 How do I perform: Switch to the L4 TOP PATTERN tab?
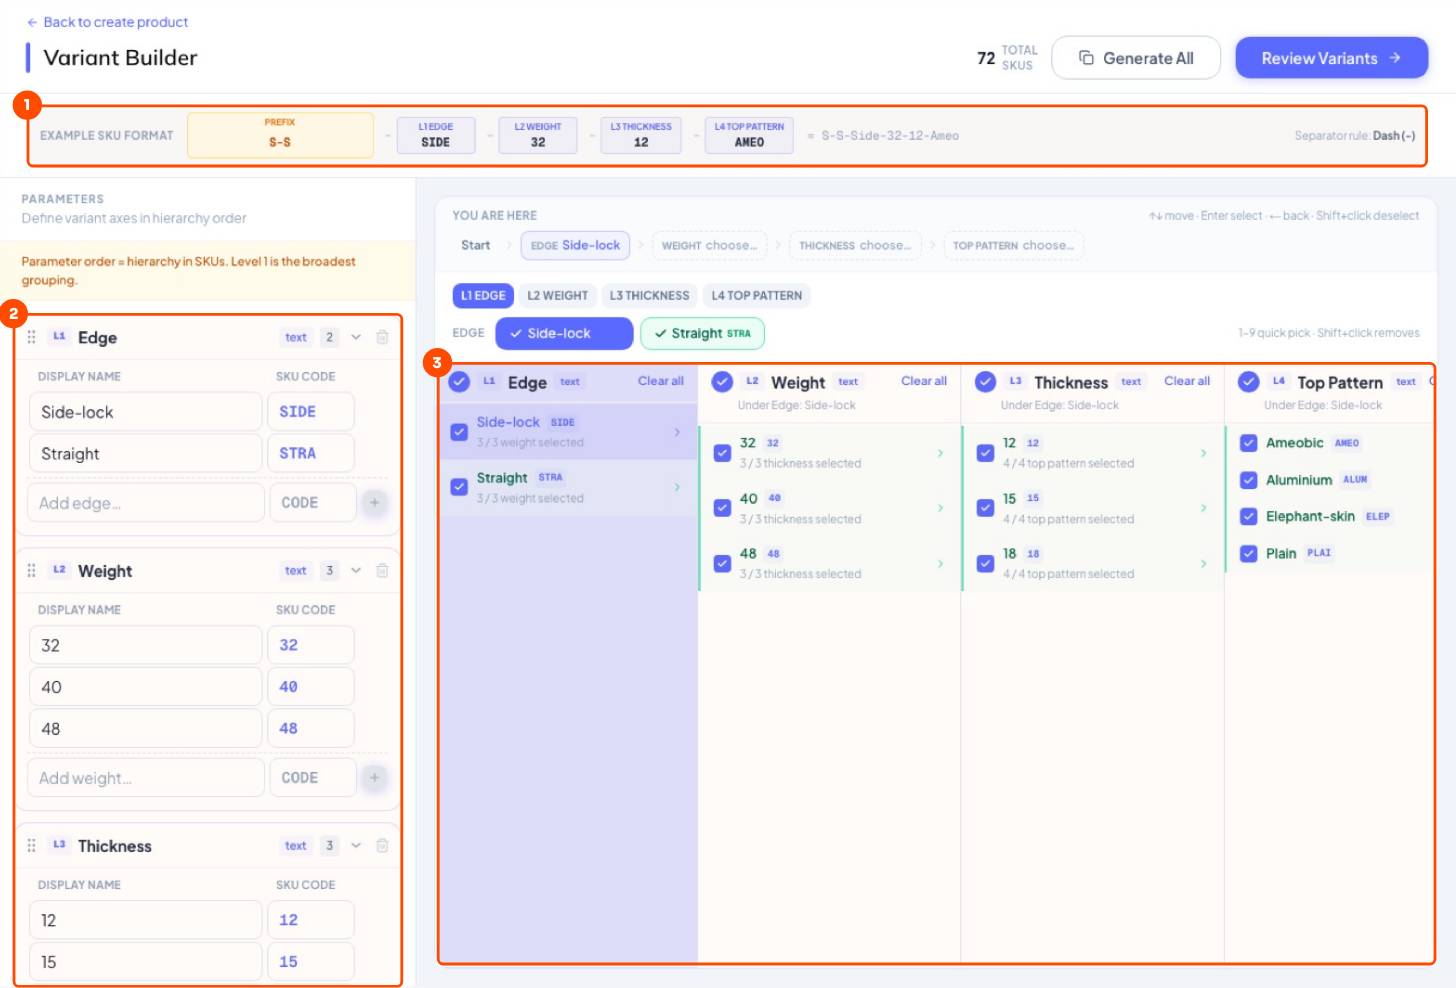click(x=756, y=295)
